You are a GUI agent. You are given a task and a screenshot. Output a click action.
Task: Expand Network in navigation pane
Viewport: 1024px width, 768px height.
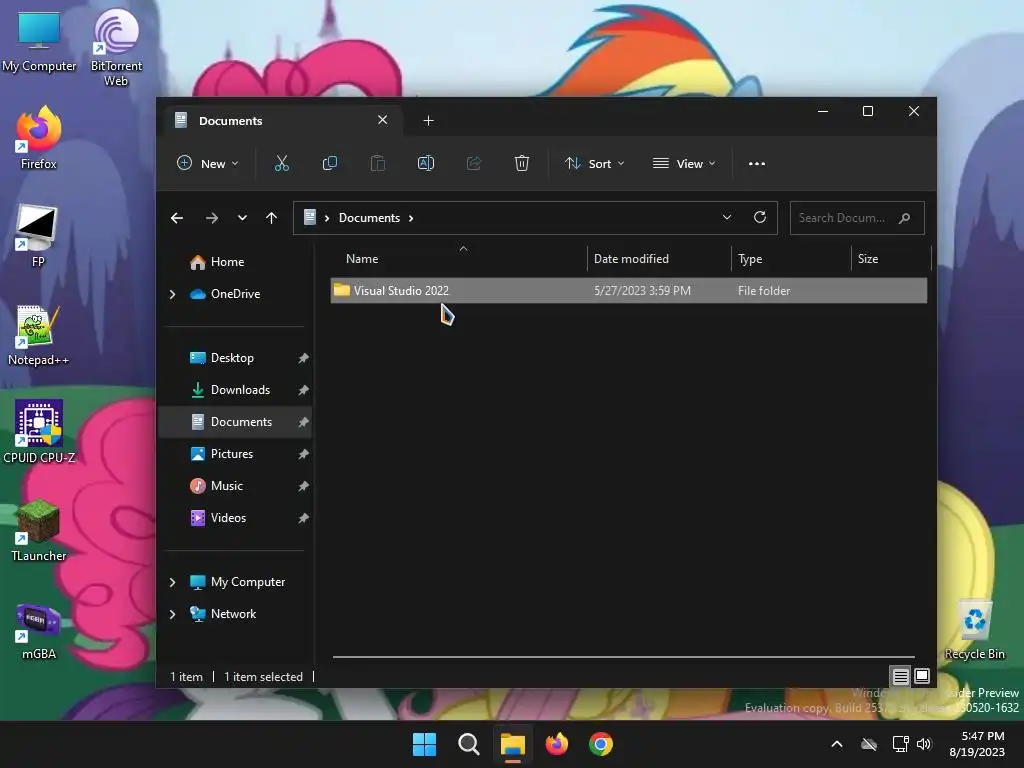pos(172,614)
